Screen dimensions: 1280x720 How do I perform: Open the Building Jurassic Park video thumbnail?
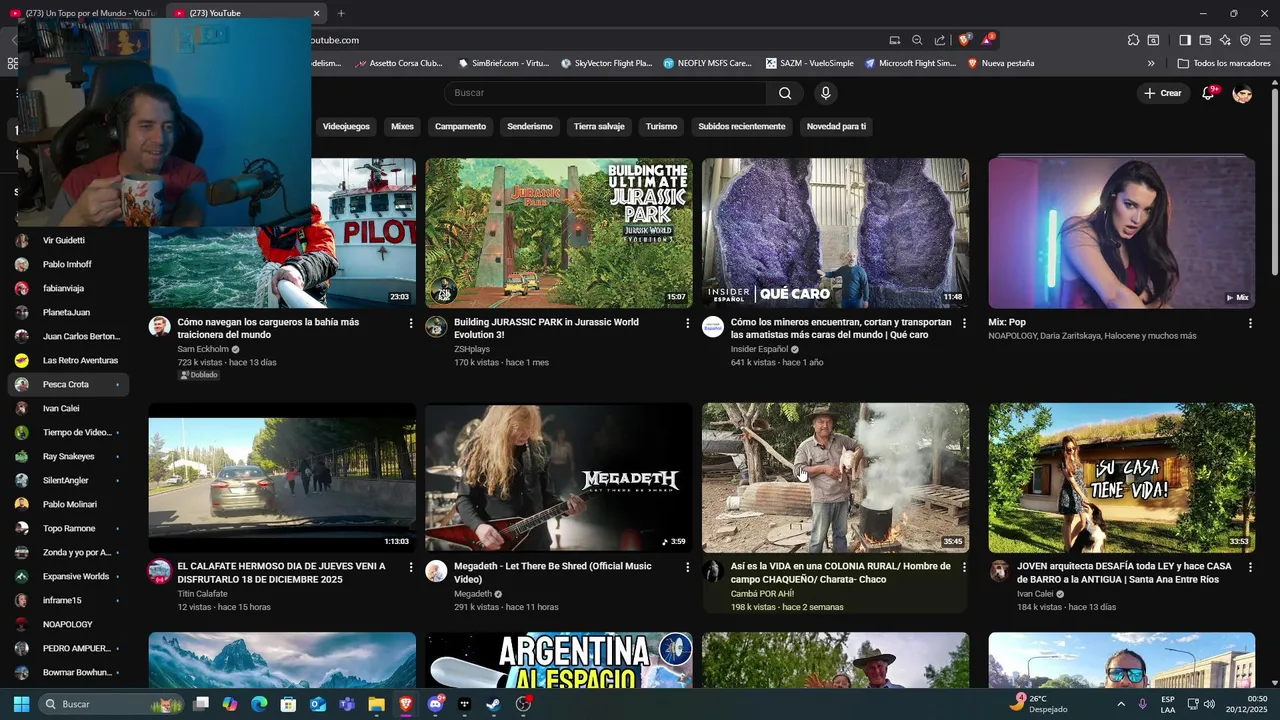[x=559, y=233]
